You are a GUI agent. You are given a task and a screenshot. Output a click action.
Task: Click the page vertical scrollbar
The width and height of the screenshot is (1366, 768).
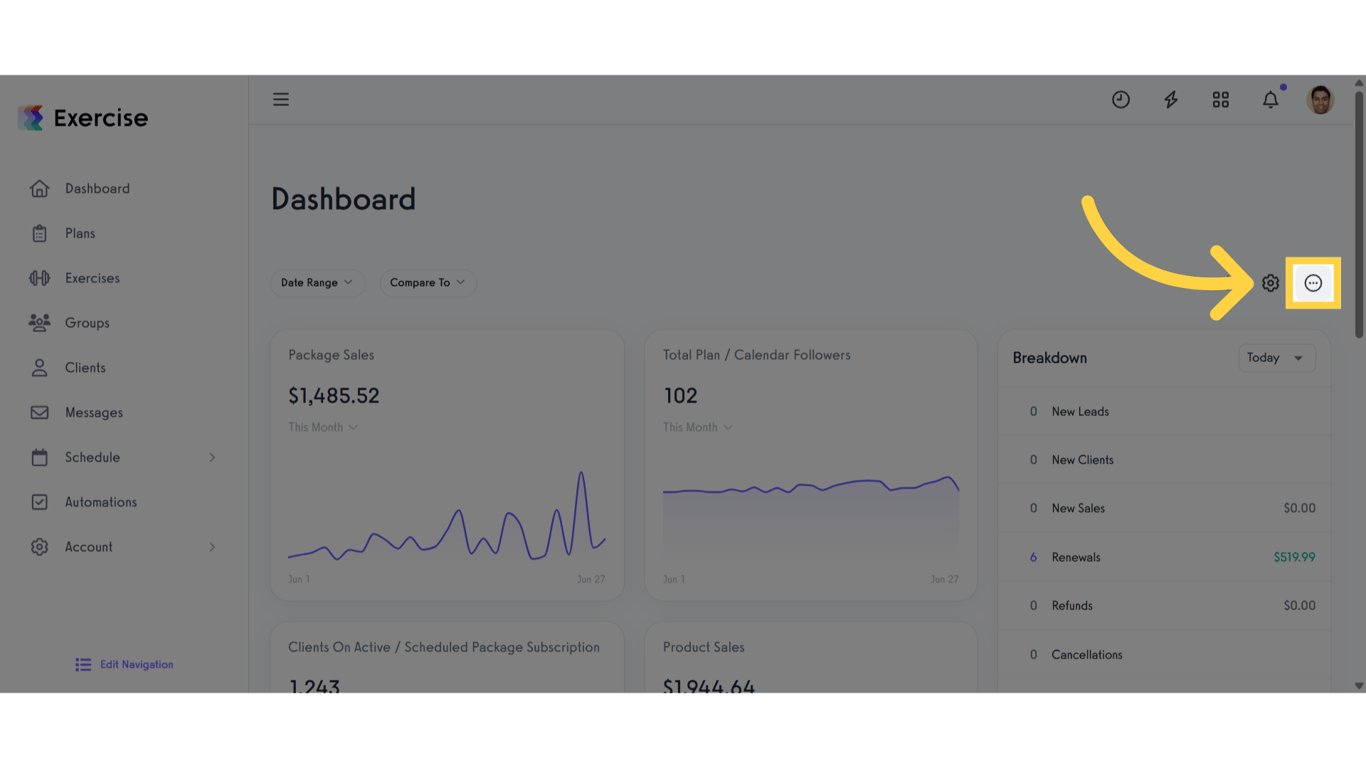click(1359, 215)
